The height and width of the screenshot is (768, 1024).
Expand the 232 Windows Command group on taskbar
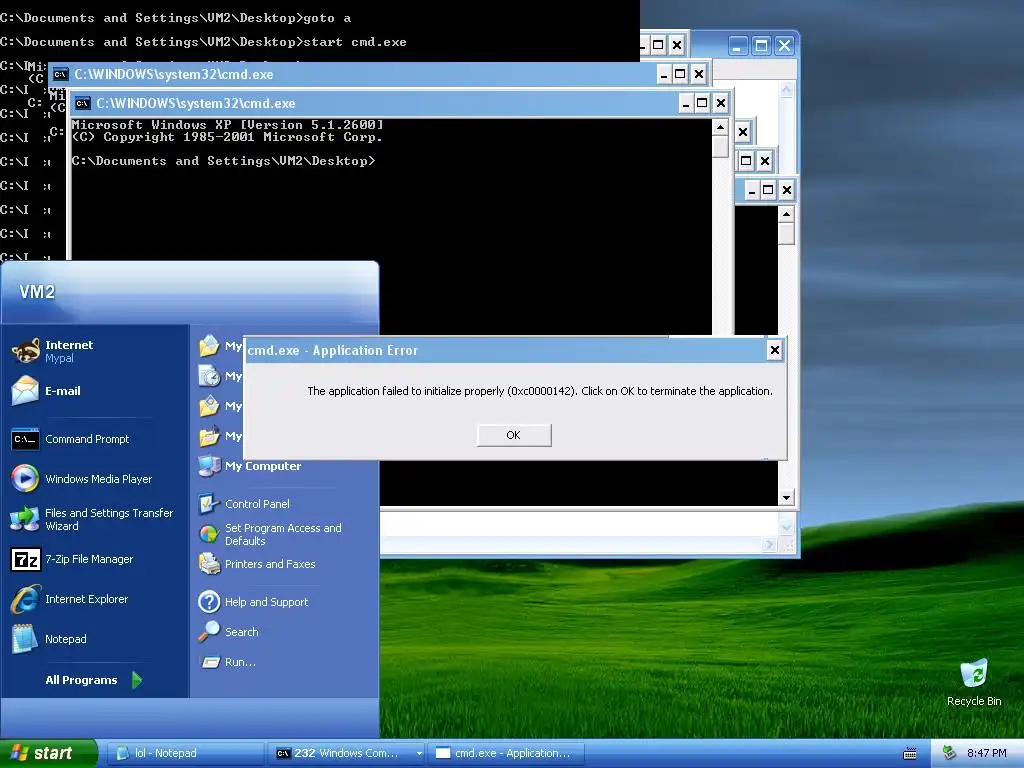(347, 753)
